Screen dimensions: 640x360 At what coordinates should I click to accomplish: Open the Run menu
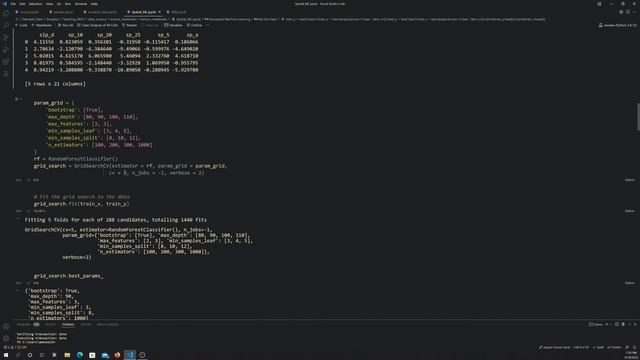(x=68, y=4)
